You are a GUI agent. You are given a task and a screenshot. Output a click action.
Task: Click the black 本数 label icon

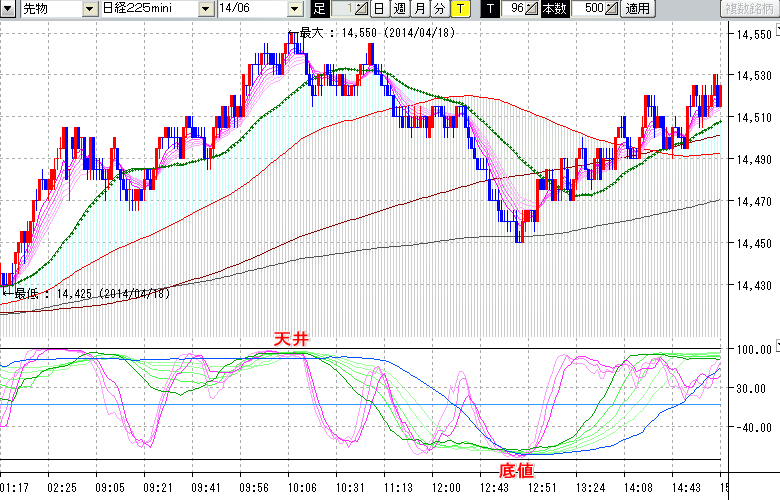pos(553,9)
